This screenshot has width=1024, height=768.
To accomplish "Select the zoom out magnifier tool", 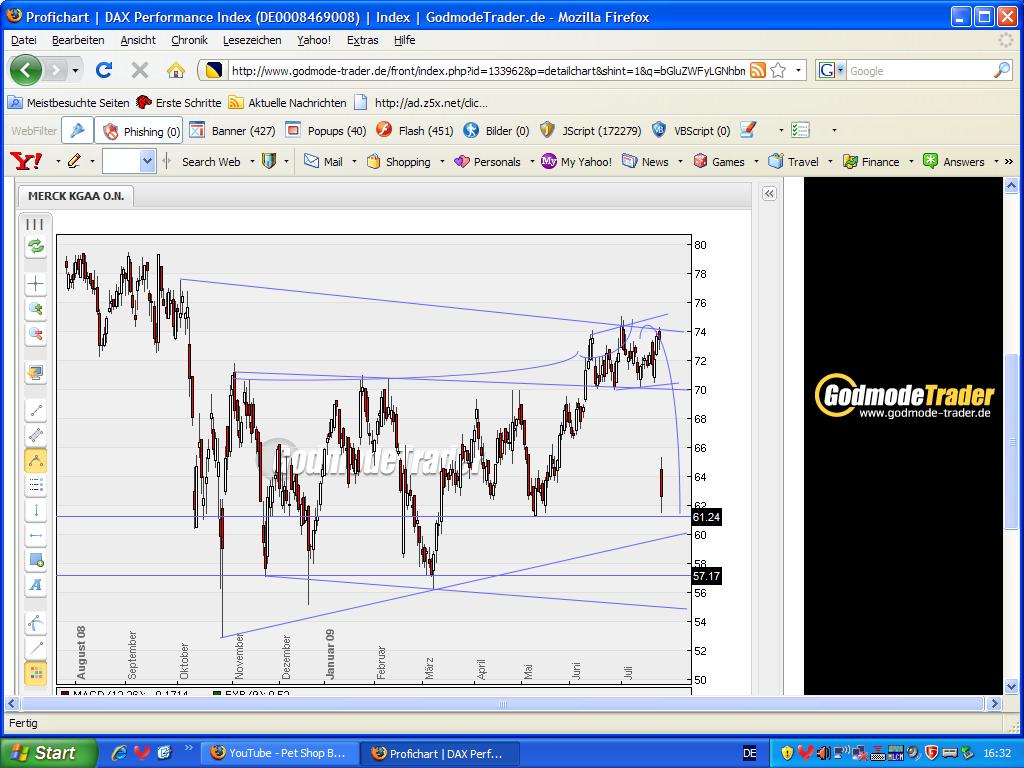I will pos(36,334).
